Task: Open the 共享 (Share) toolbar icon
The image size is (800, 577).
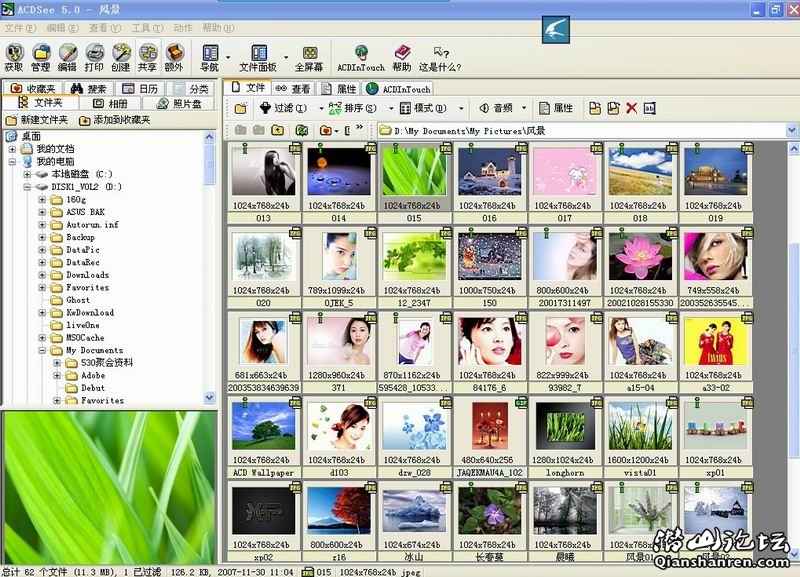Action: 147,56
